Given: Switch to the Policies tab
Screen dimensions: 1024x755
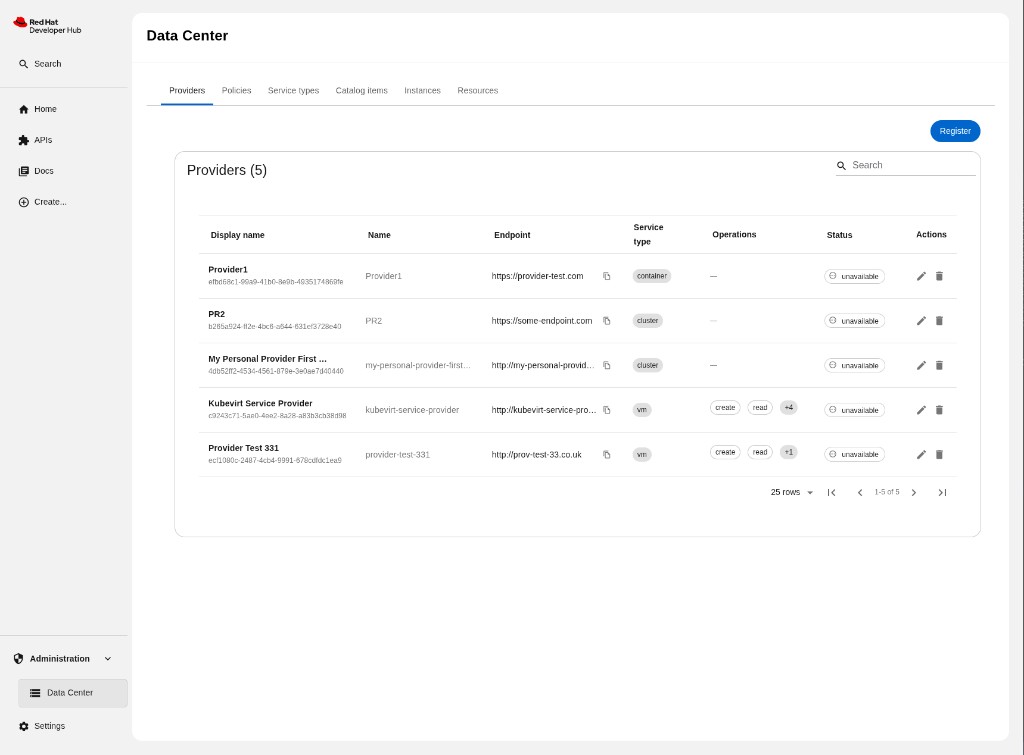Looking at the screenshot, I should pyautogui.click(x=236, y=91).
